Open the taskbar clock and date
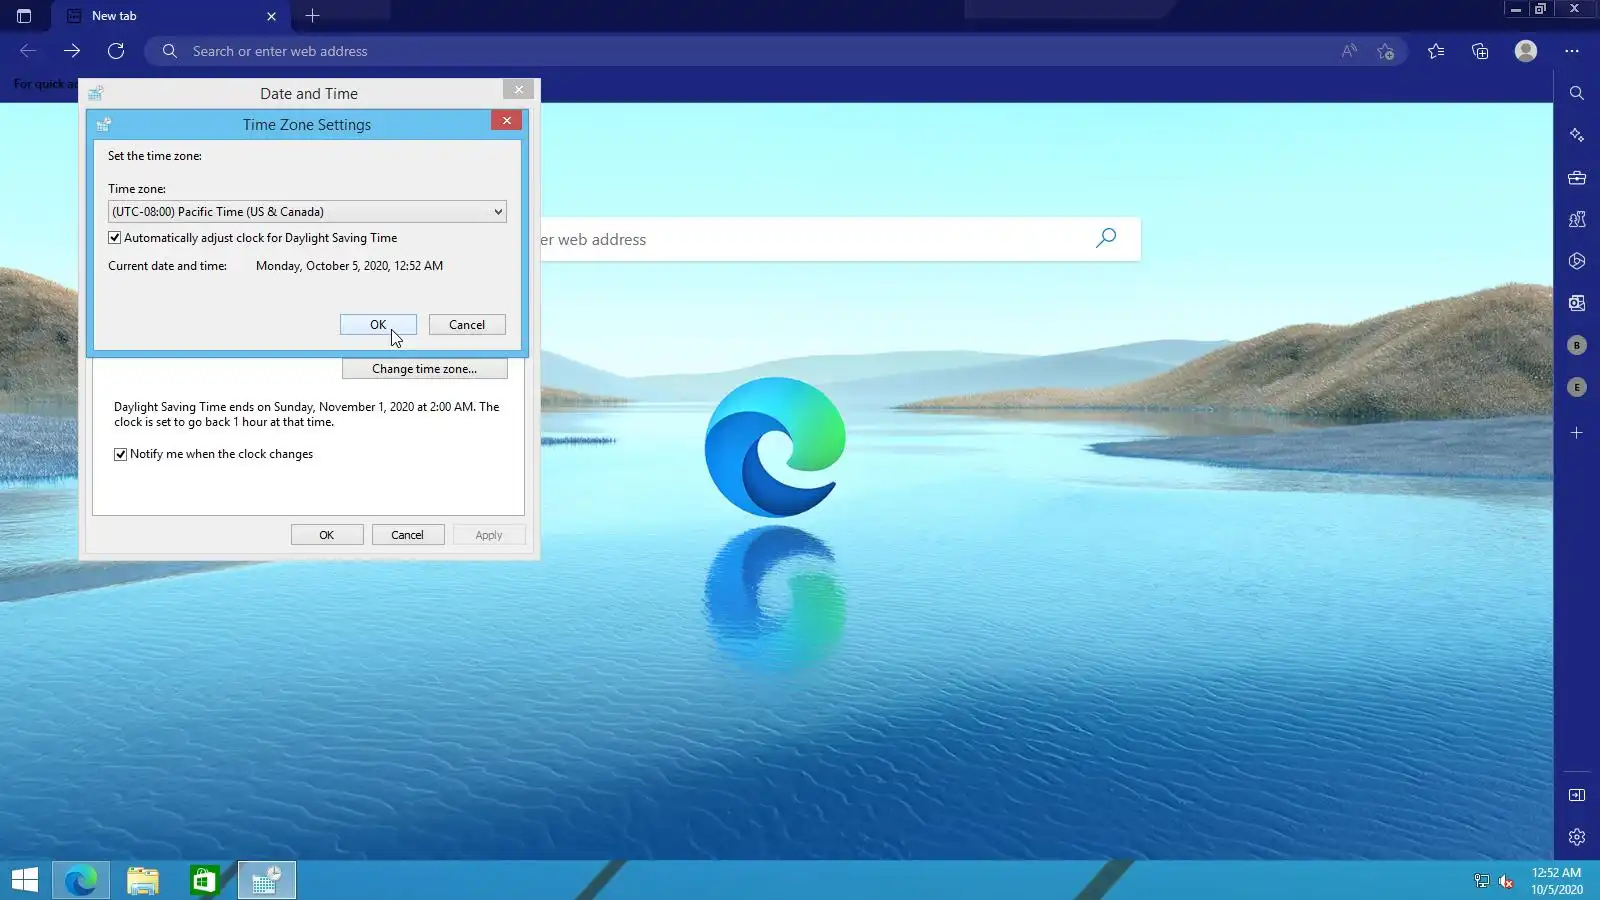Screen dimensions: 1600x900 click(1557, 881)
